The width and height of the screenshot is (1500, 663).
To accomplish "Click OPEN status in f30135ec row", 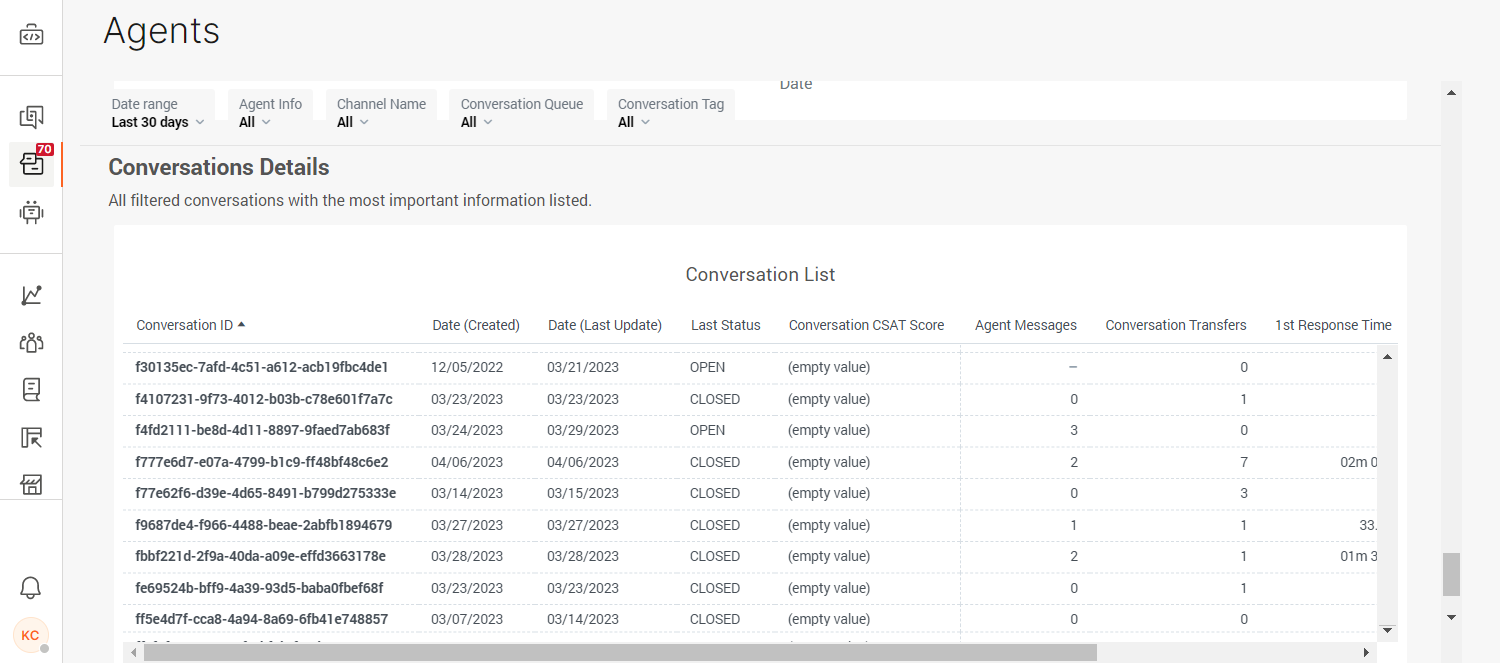I will point(707,367).
